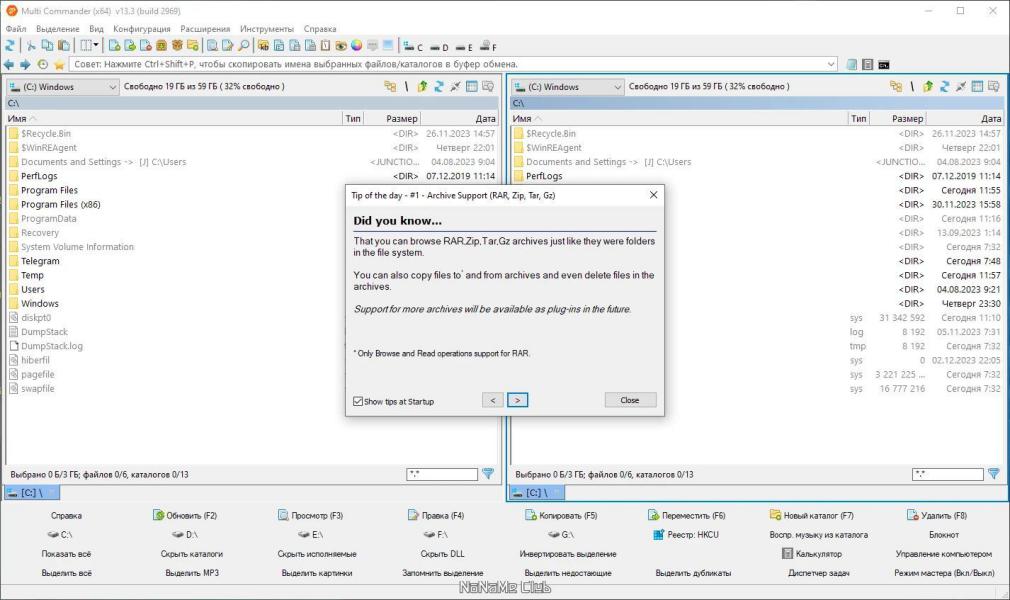Click the Удалить (F8) button
This screenshot has width=1010, height=600.
point(937,516)
